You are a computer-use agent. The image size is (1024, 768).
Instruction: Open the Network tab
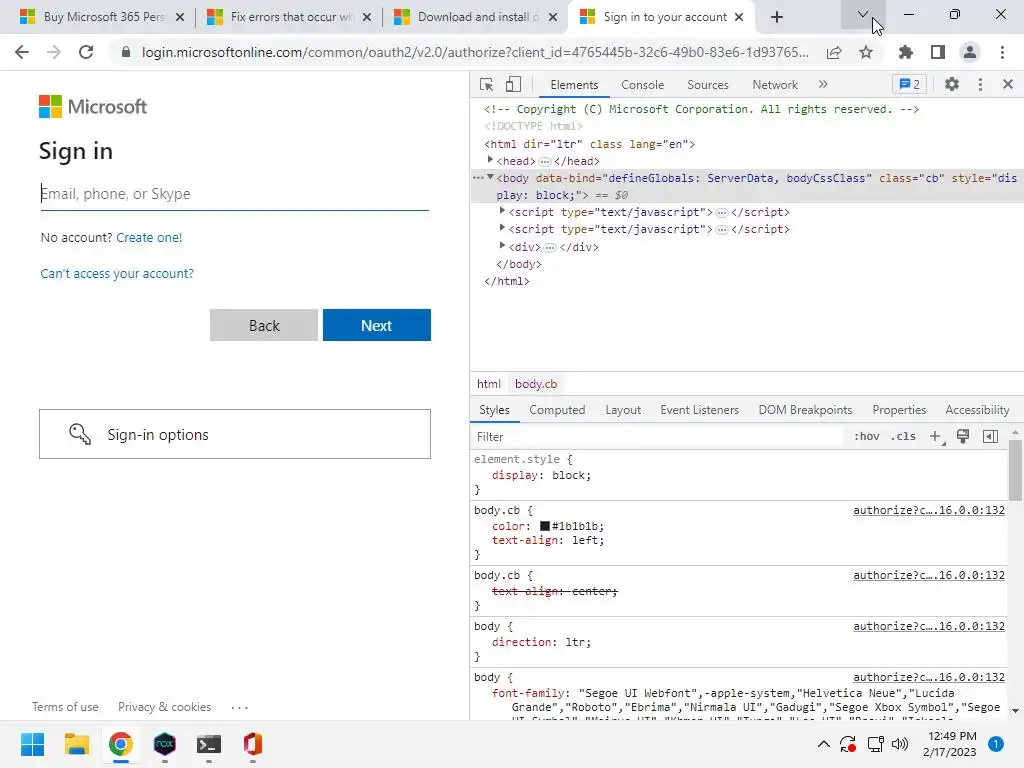(x=775, y=85)
